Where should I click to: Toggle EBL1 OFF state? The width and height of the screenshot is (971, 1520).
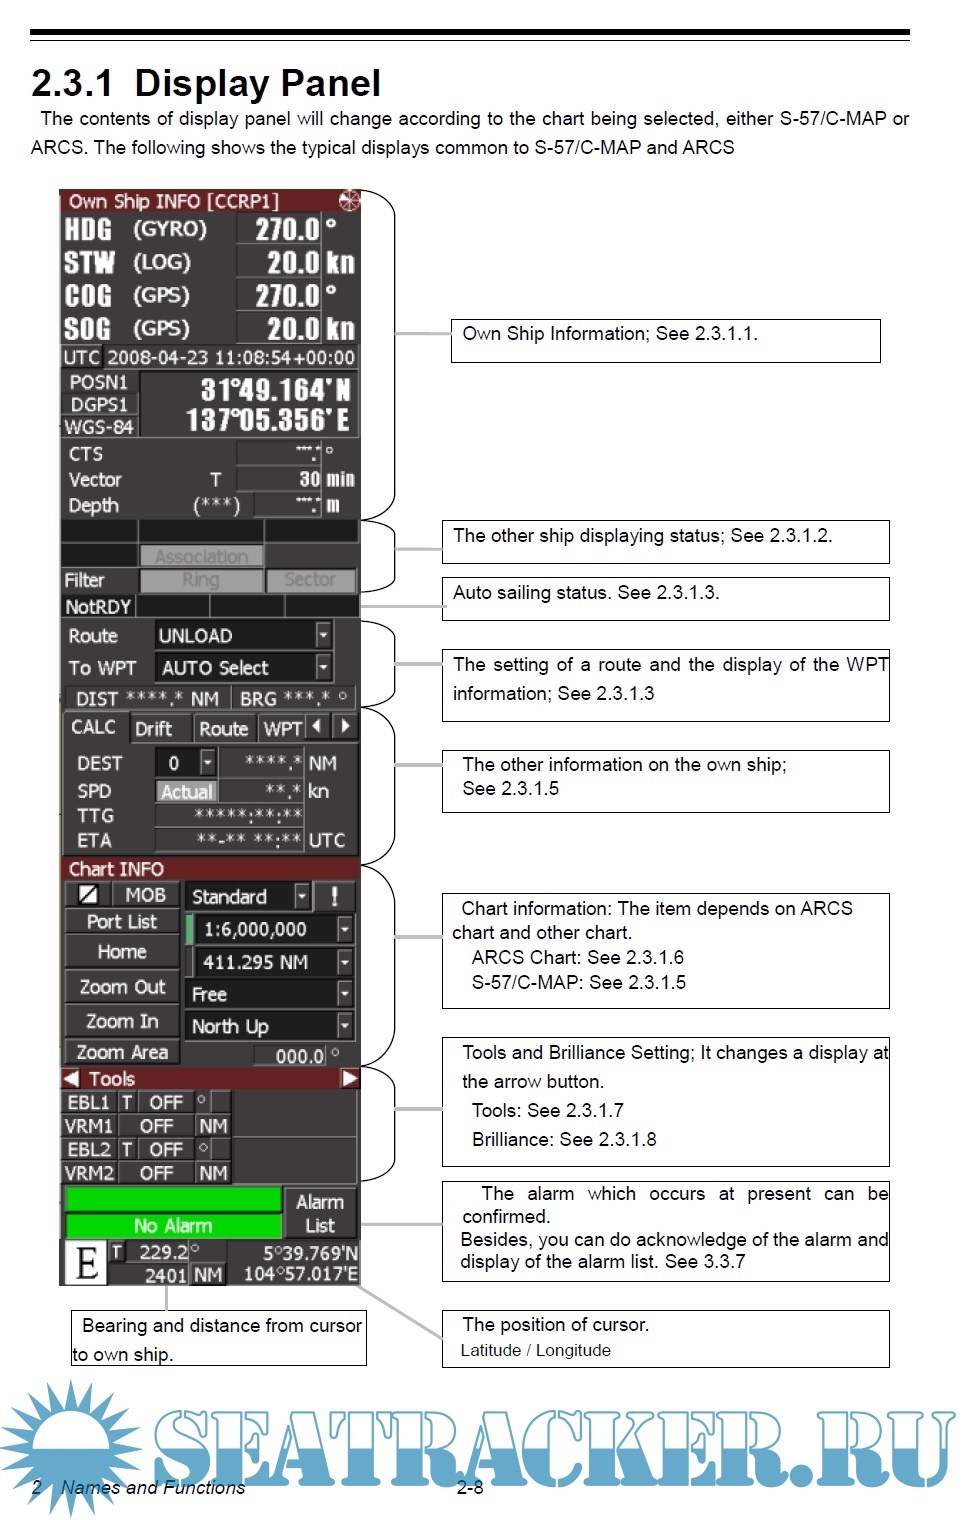[x=165, y=1102]
